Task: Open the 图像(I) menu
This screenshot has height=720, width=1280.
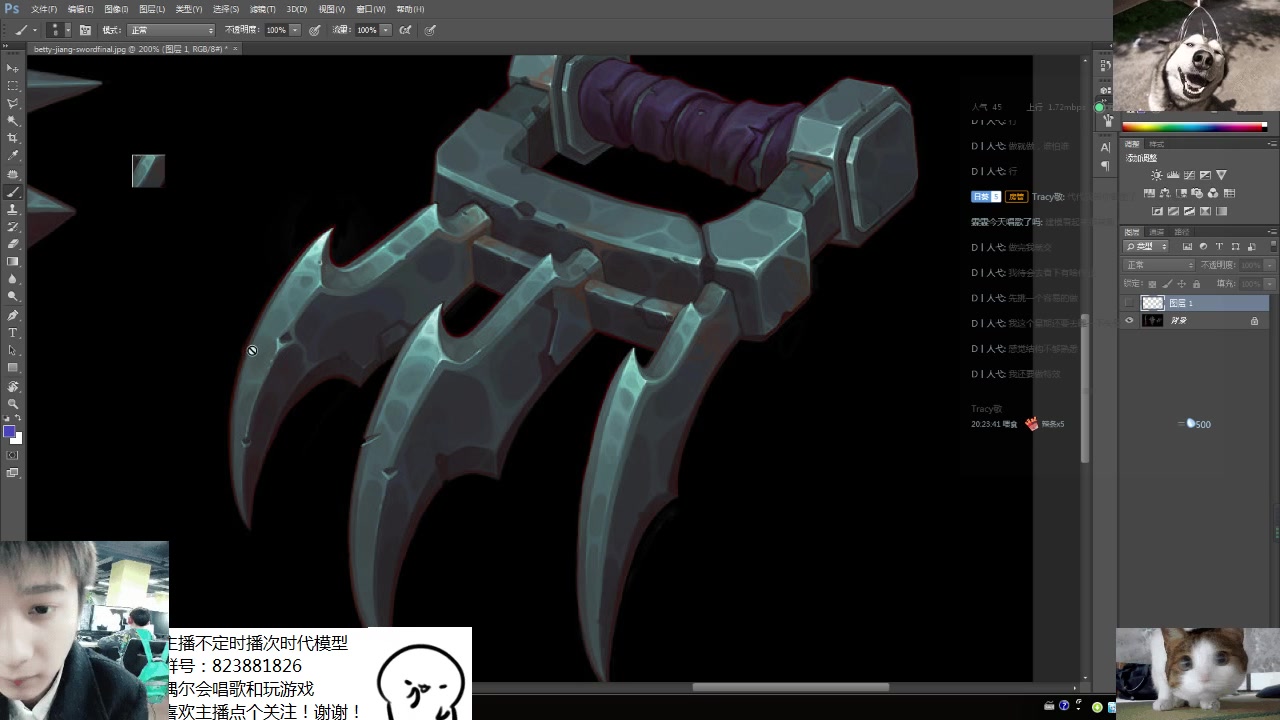Action: [x=117, y=9]
